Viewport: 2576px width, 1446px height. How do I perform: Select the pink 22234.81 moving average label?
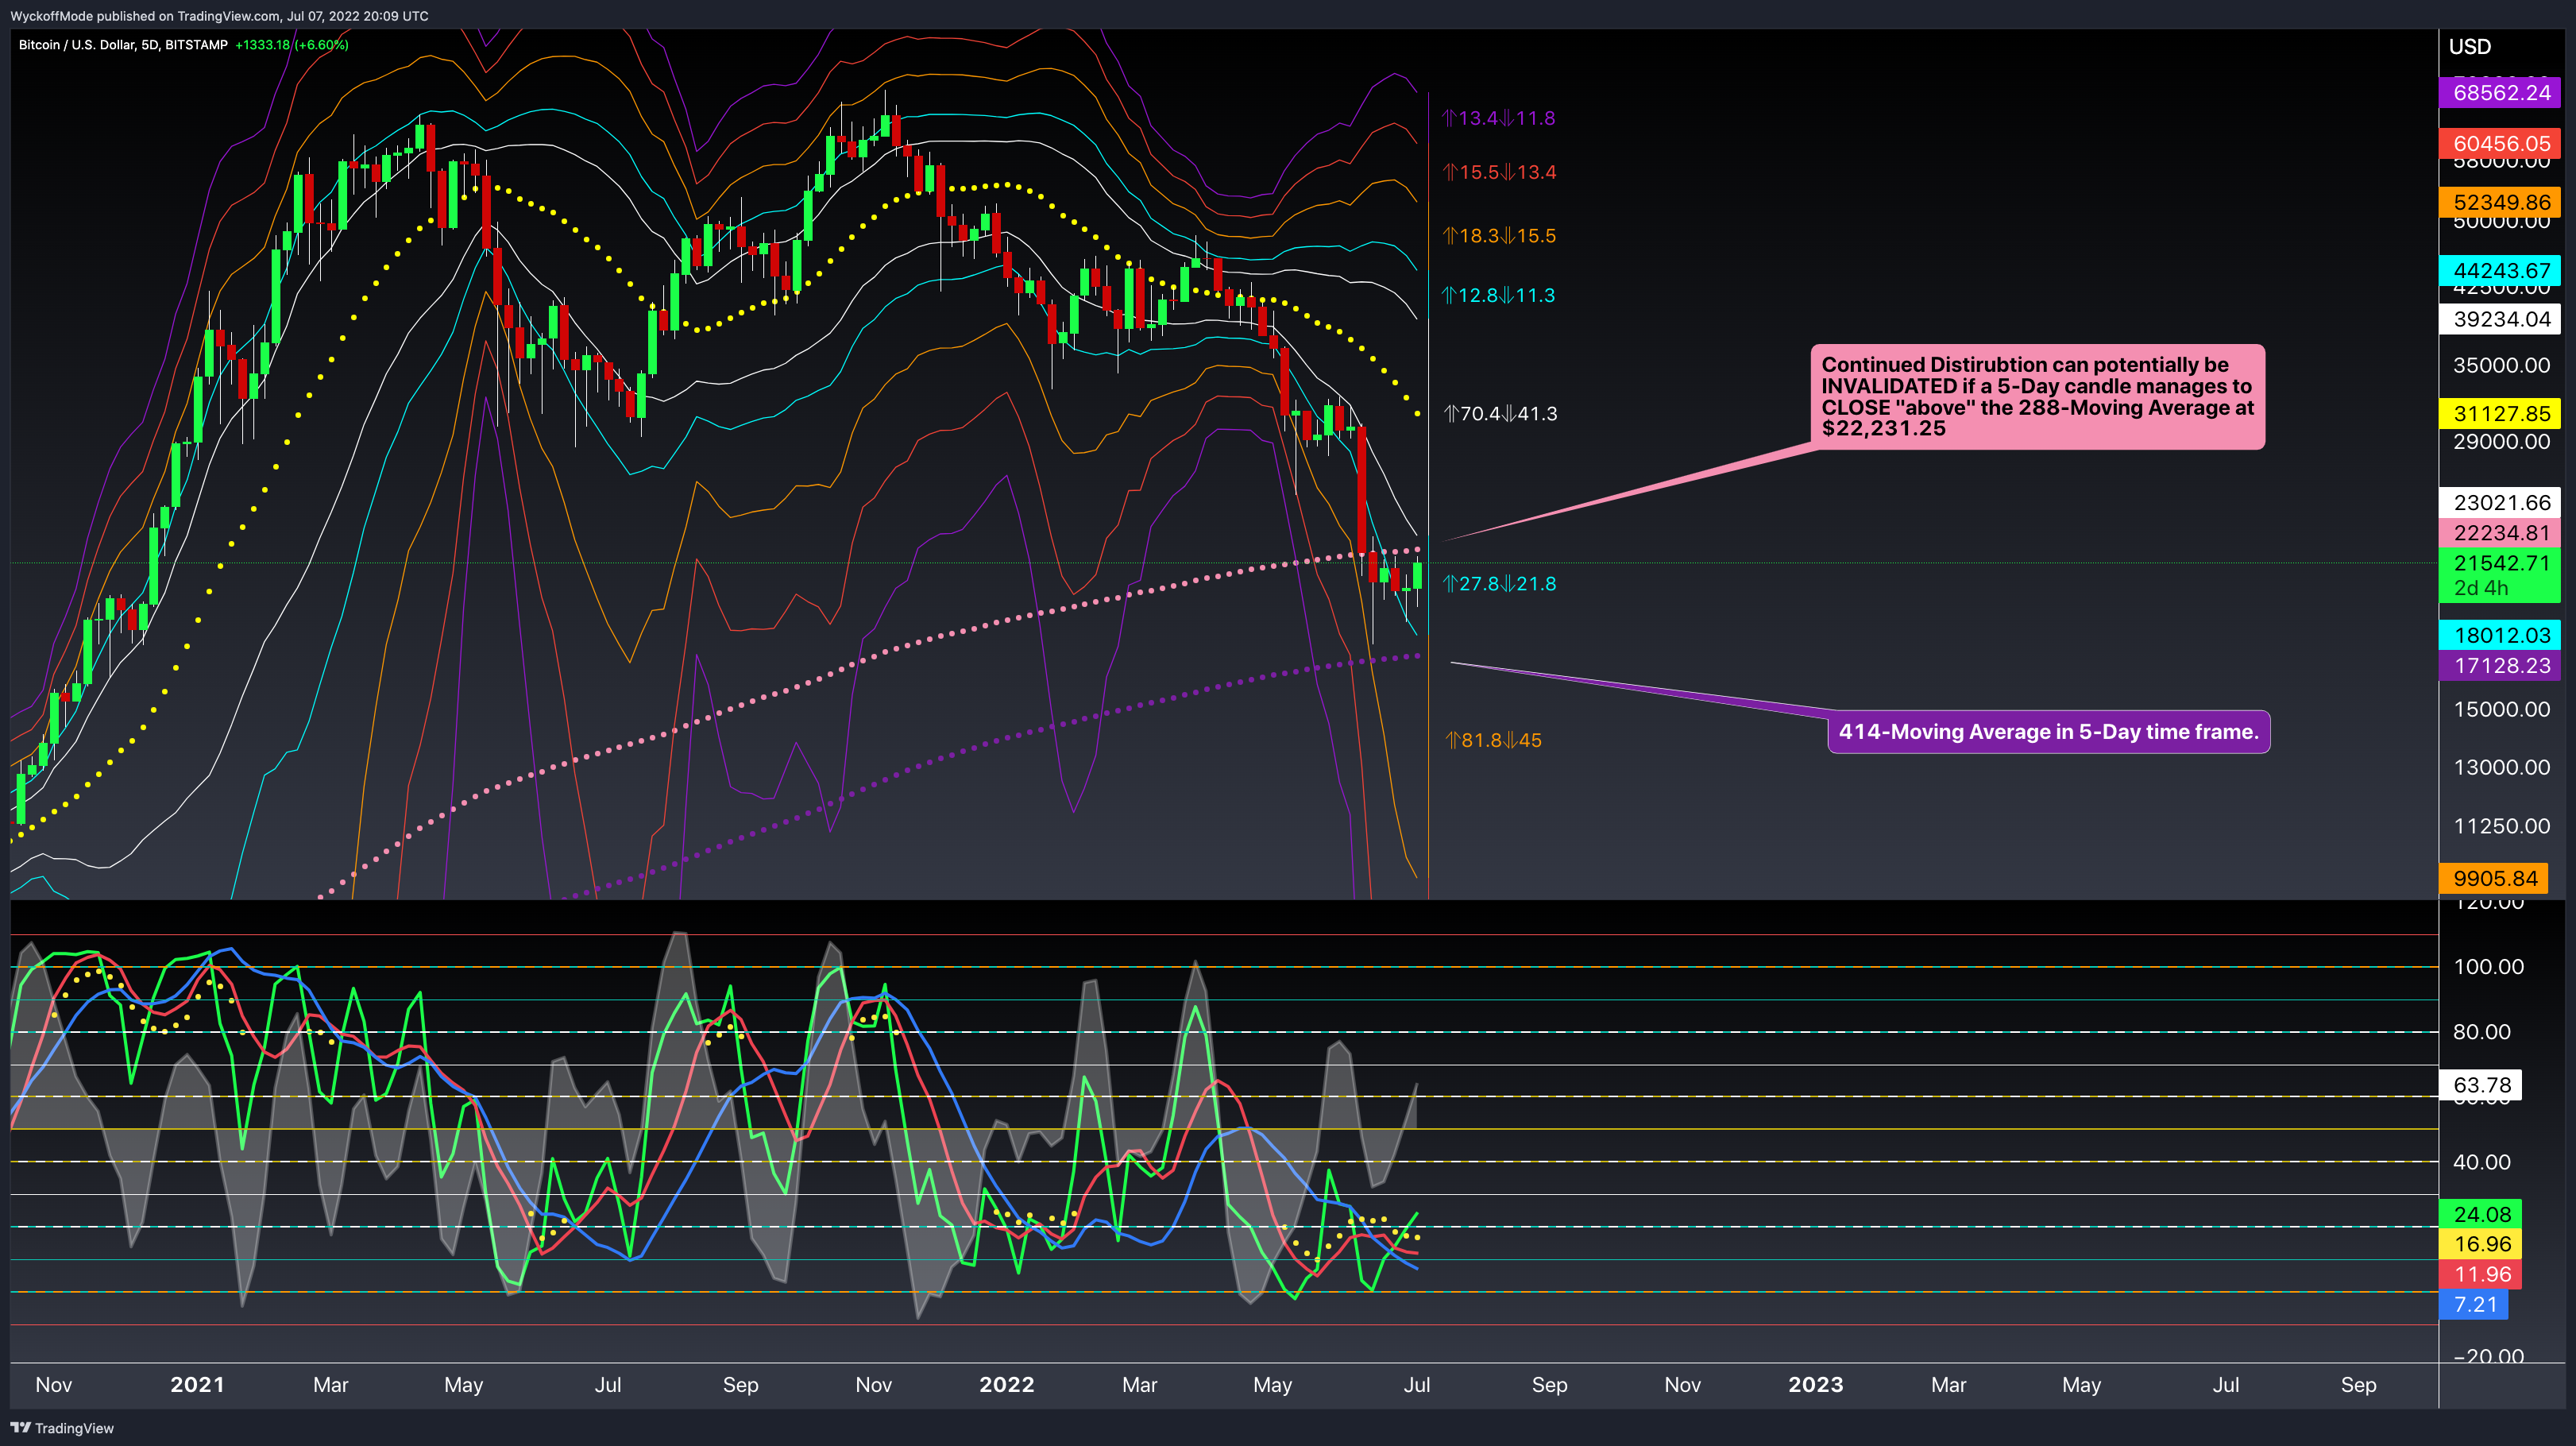tap(2501, 533)
